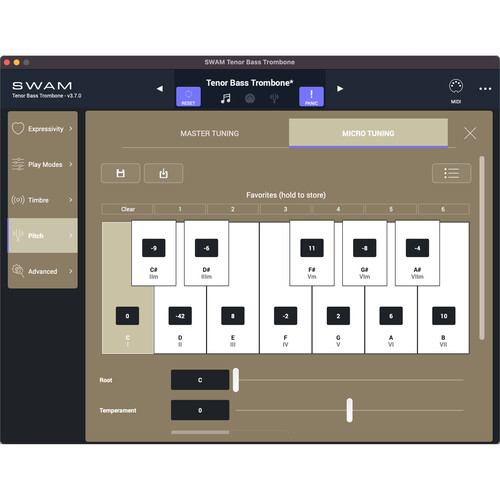Screen dimensions: 500x500
Task: Click the A key detune value 6
Action: [391, 316]
